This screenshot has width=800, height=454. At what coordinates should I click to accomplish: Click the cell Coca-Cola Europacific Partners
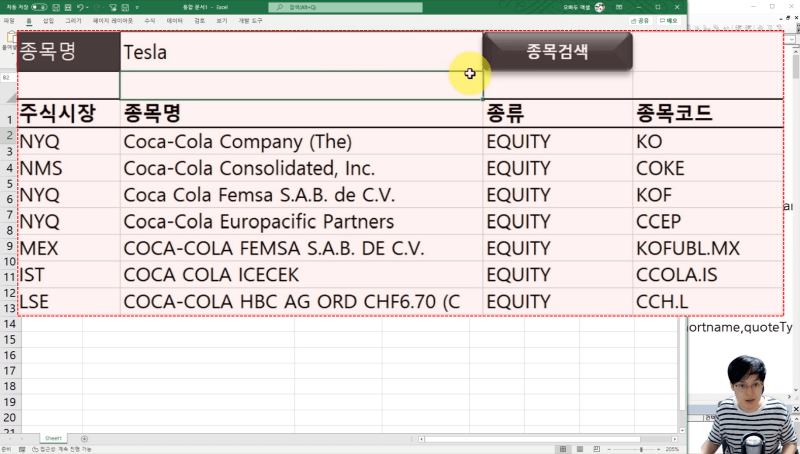point(301,221)
